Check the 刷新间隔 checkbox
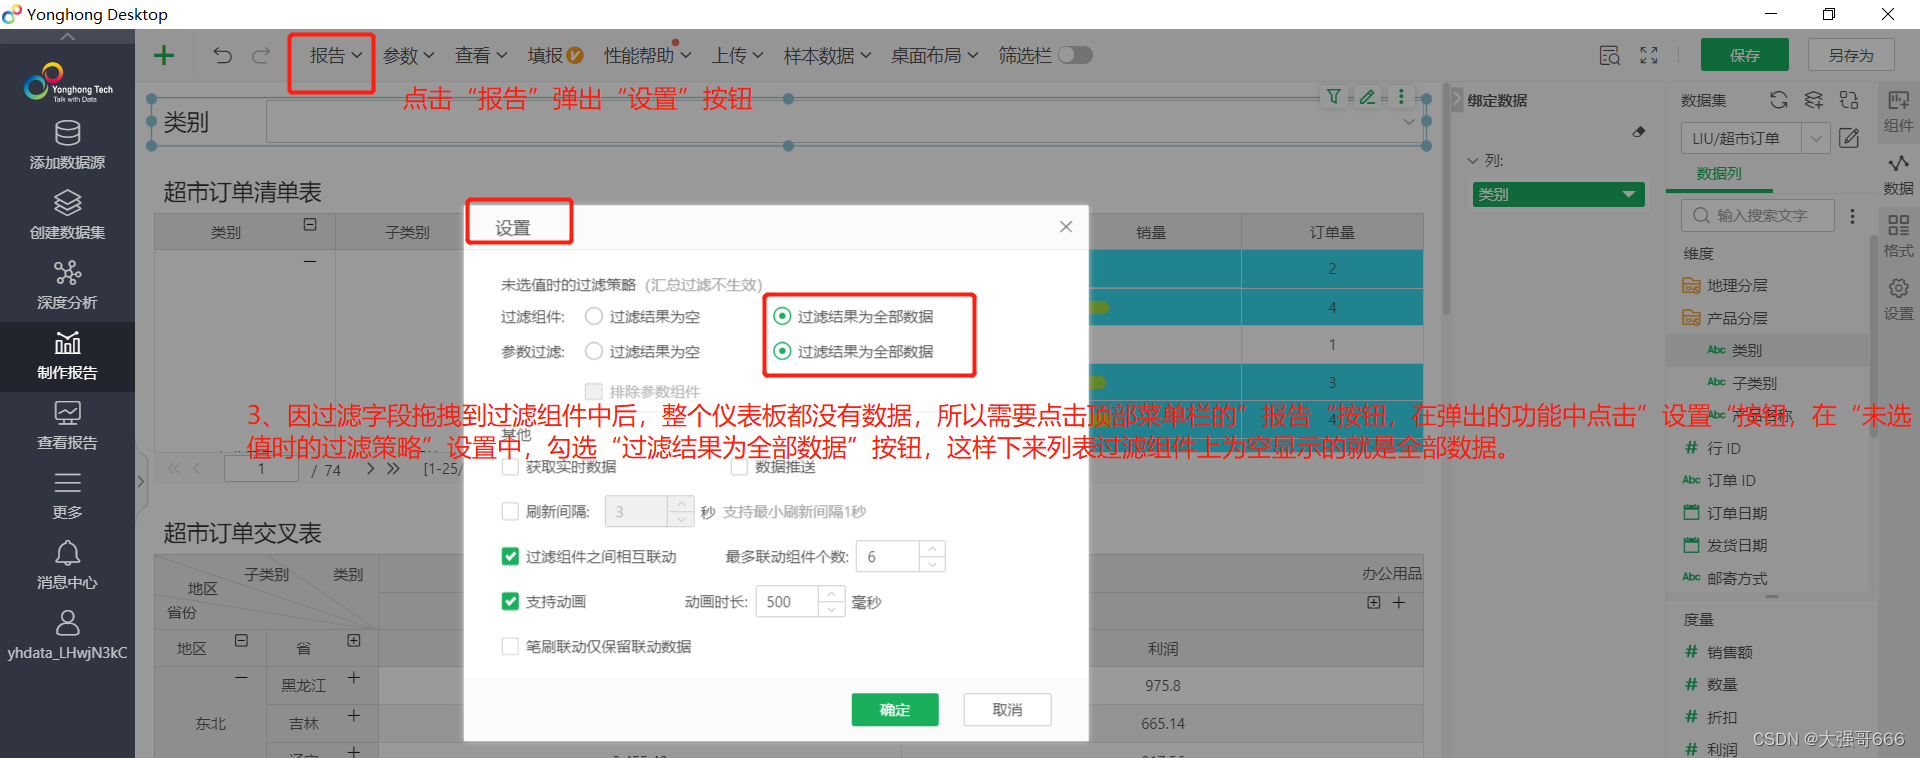This screenshot has height=758, width=1920. point(510,511)
